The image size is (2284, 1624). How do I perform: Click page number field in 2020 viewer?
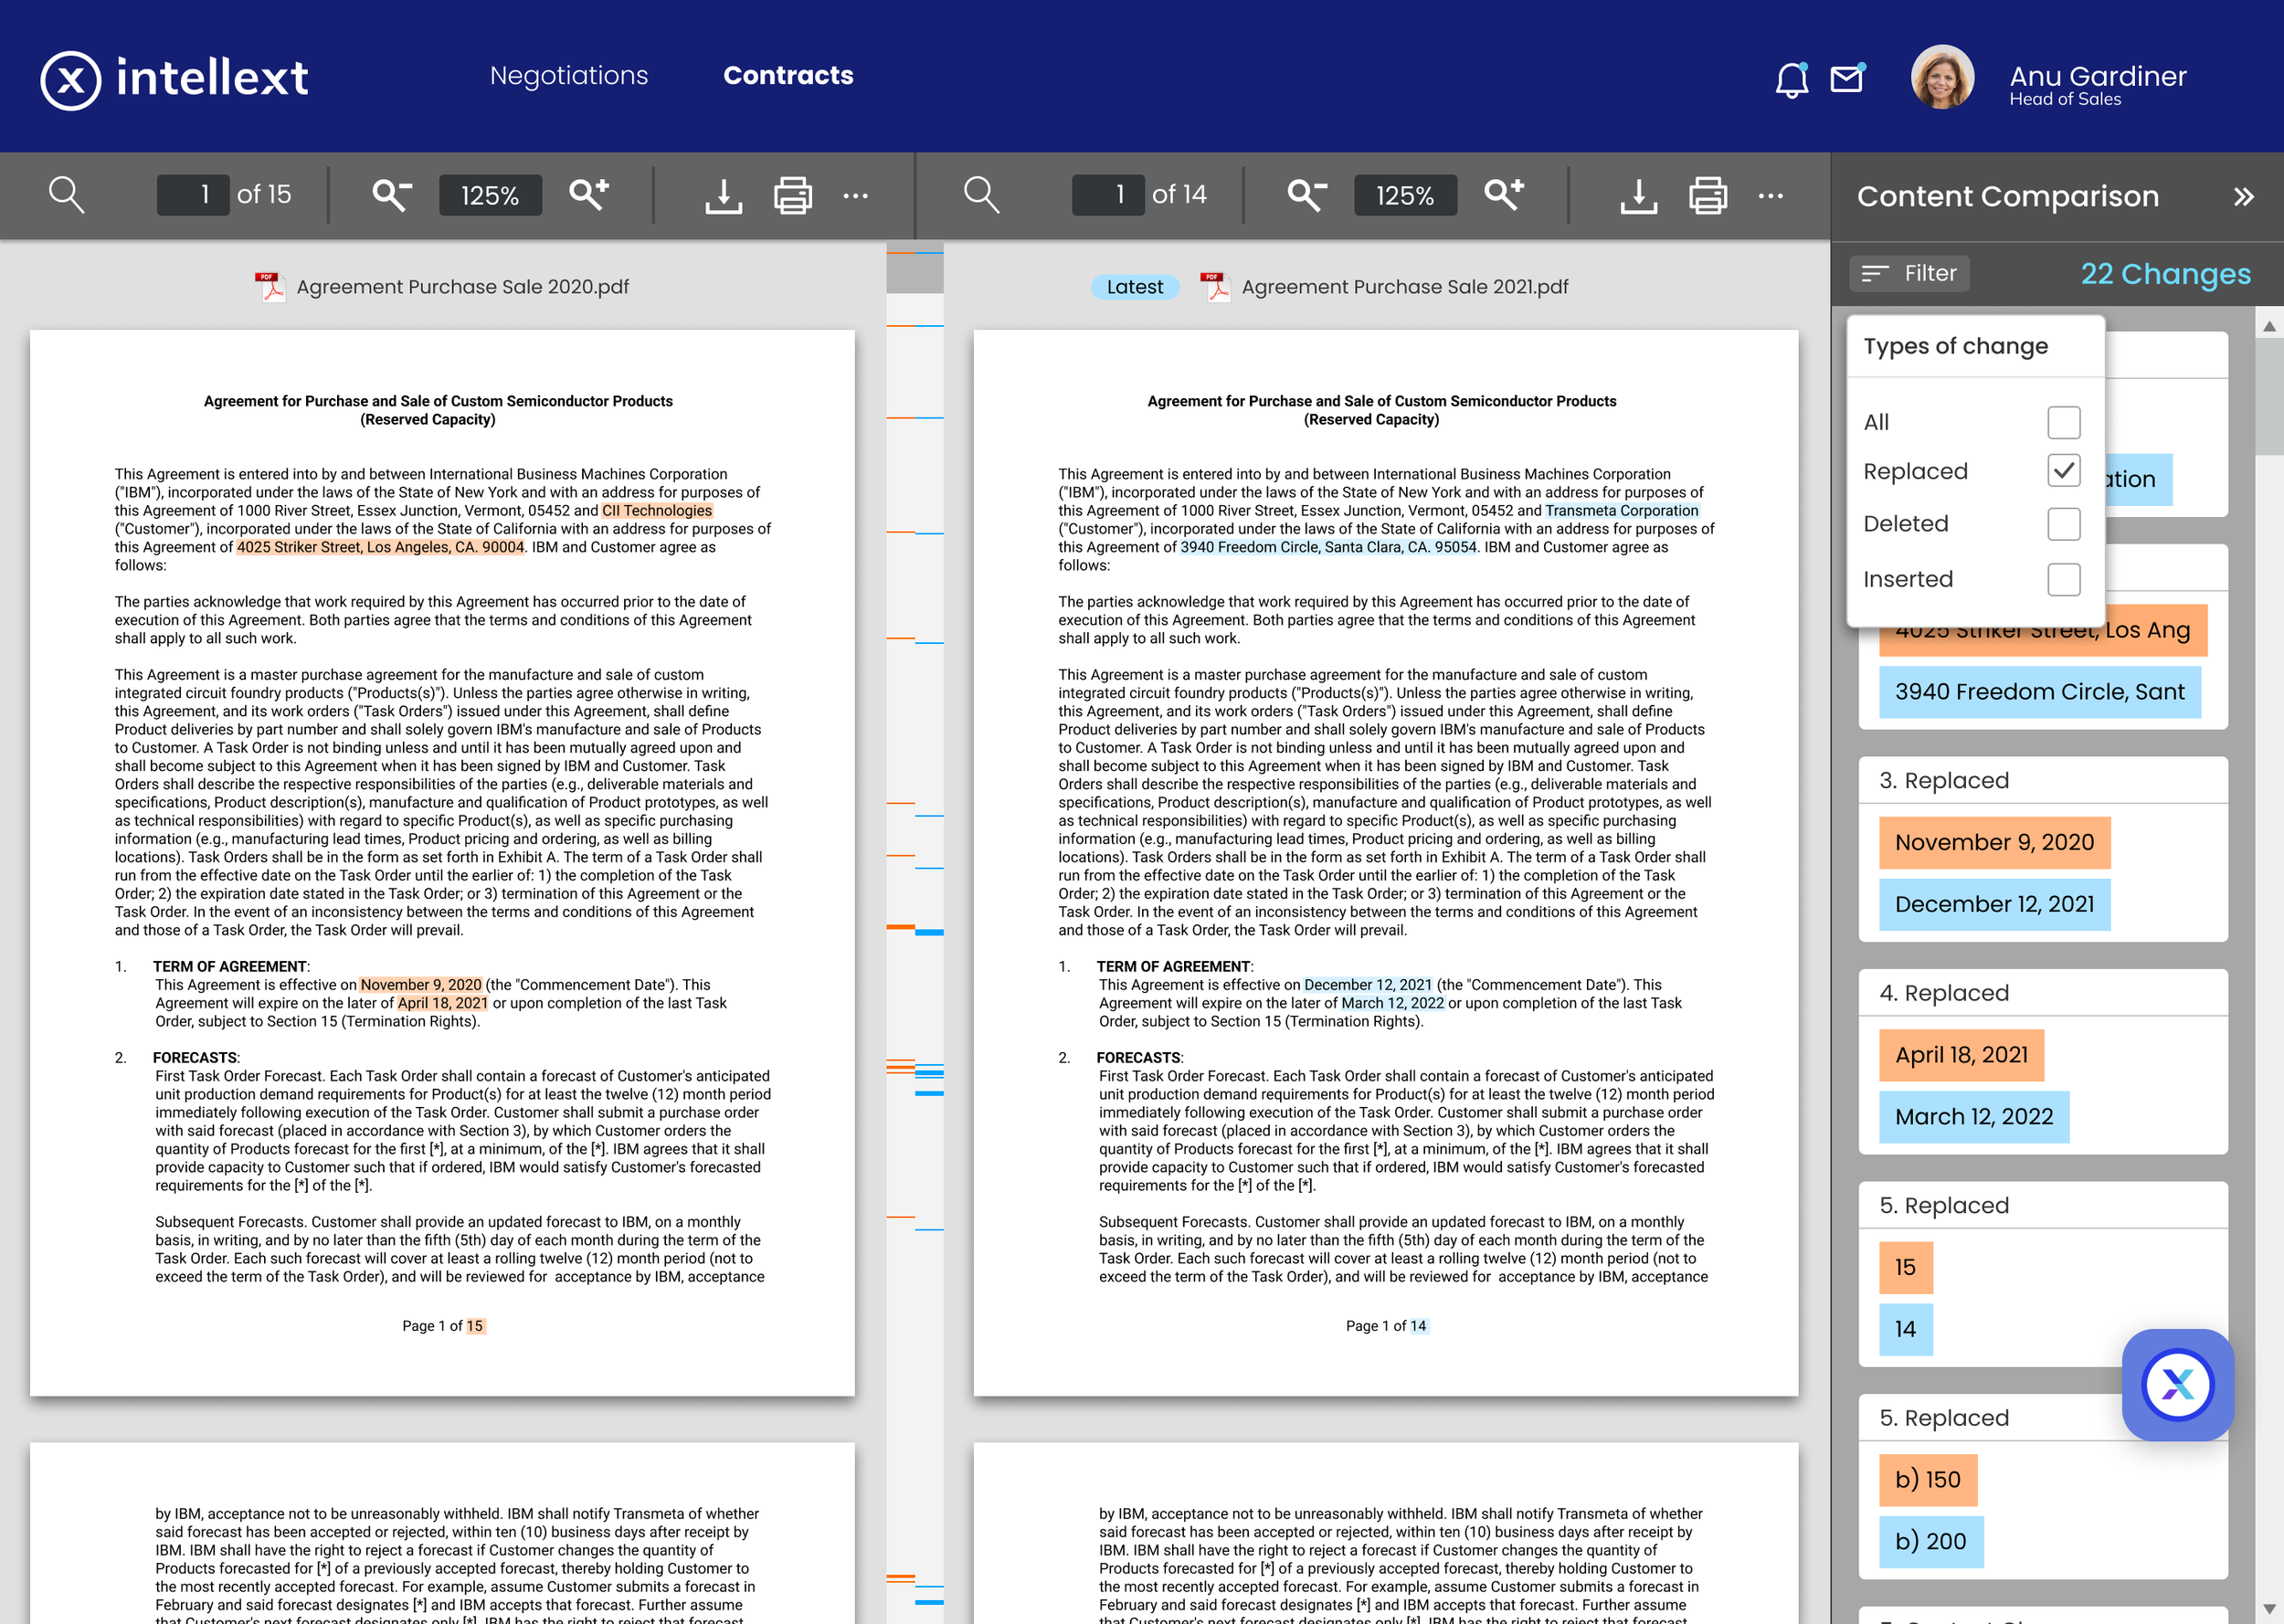[193, 195]
